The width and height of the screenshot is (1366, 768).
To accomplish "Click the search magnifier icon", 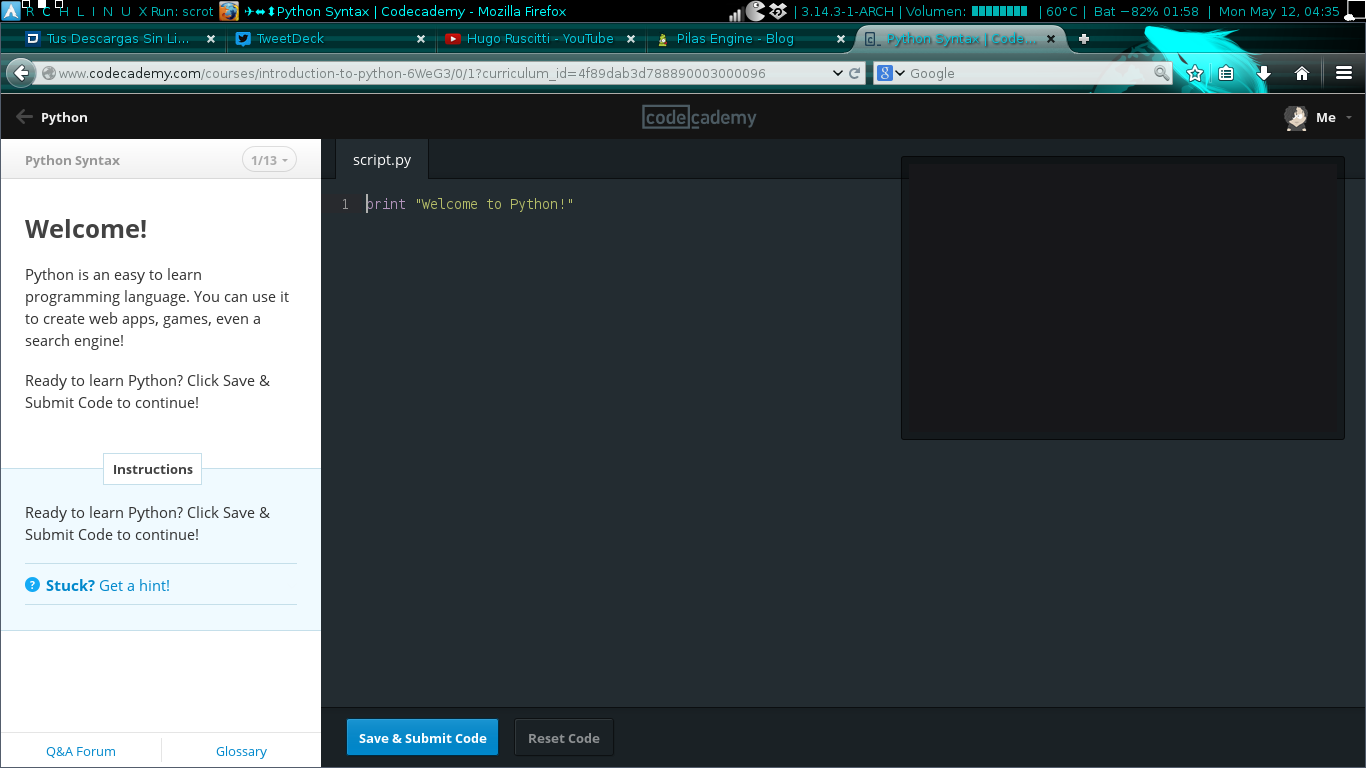I will [x=1161, y=73].
